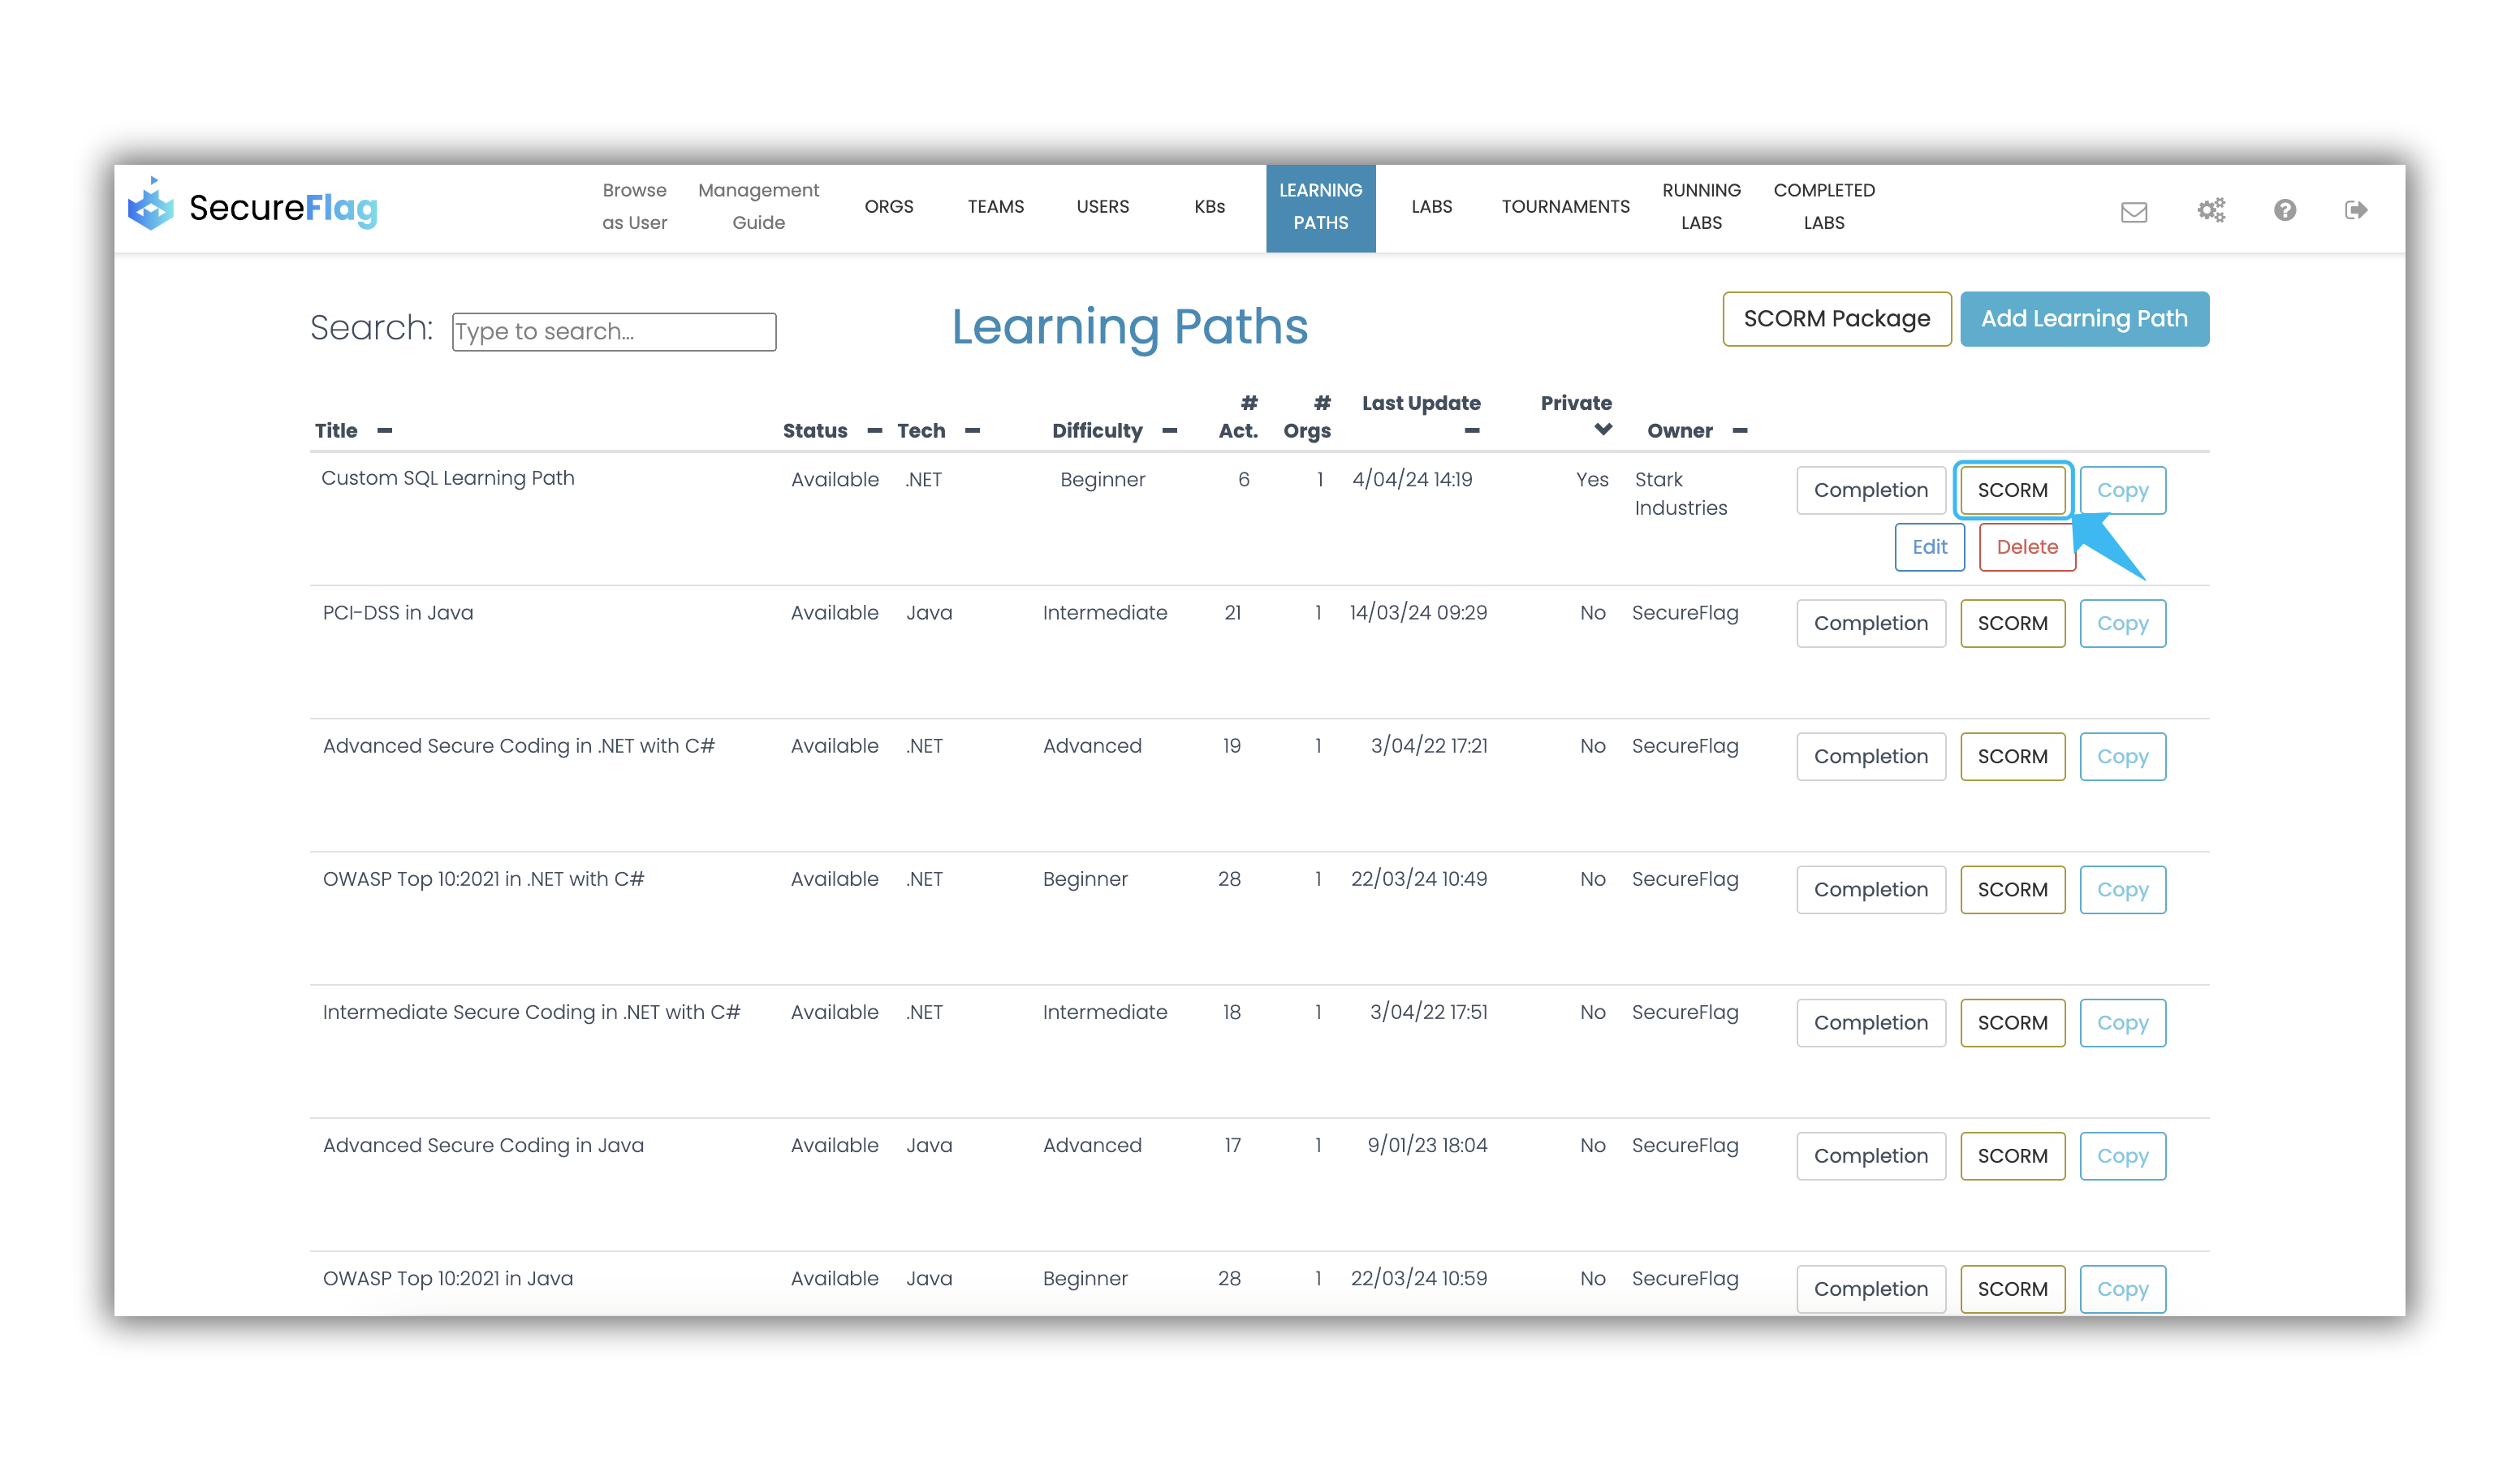Select OWASP Top 10:2021 in .NET title
This screenshot has width=2520, height=1481.
(483, 879)
